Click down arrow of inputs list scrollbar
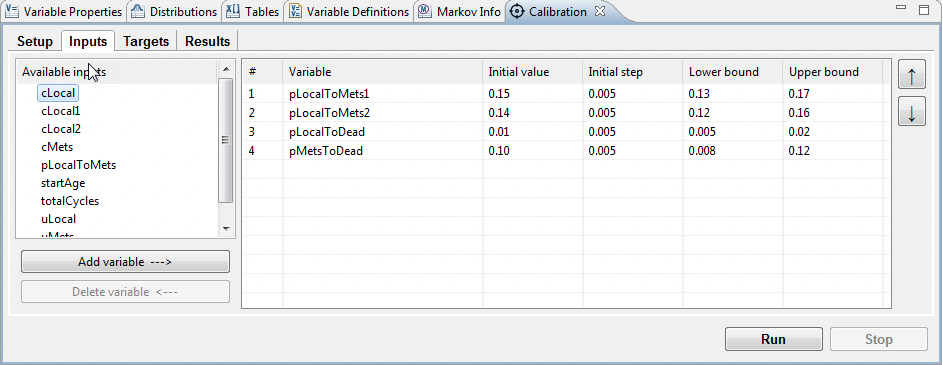This screenshot has width=943, height=365. coord(226,229)
